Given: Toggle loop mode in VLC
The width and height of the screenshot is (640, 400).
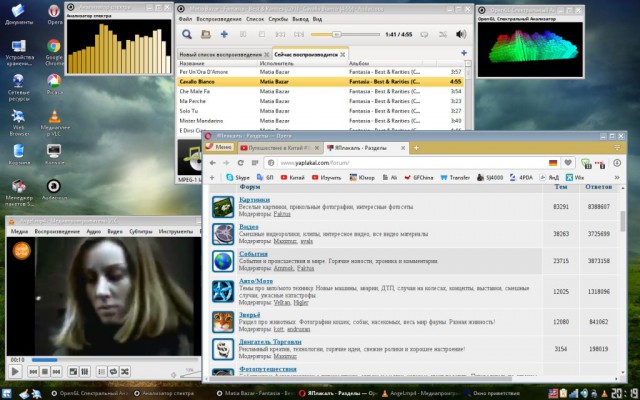Looking at the screenshot, I should (113, 372).
